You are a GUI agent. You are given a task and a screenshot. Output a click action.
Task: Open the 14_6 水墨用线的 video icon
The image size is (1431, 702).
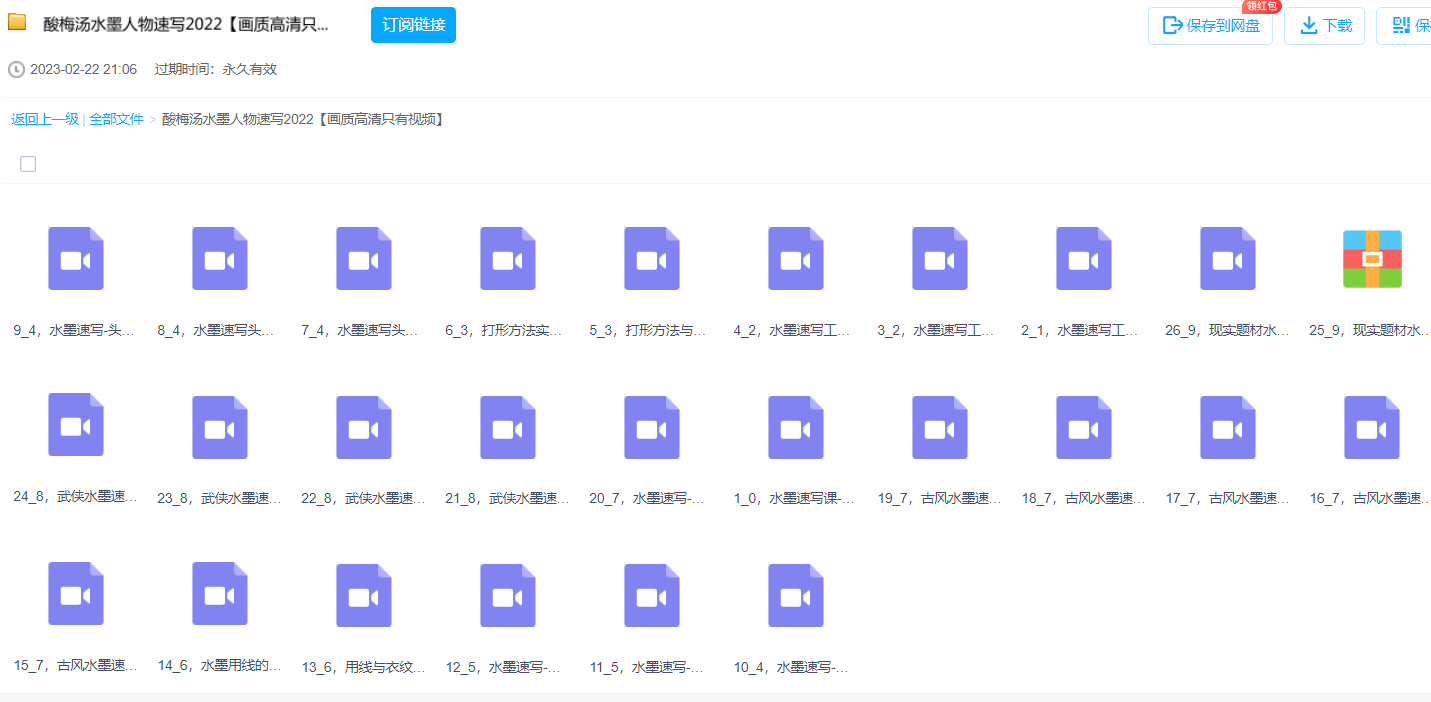pyautogui.click(x=220, y=594)
